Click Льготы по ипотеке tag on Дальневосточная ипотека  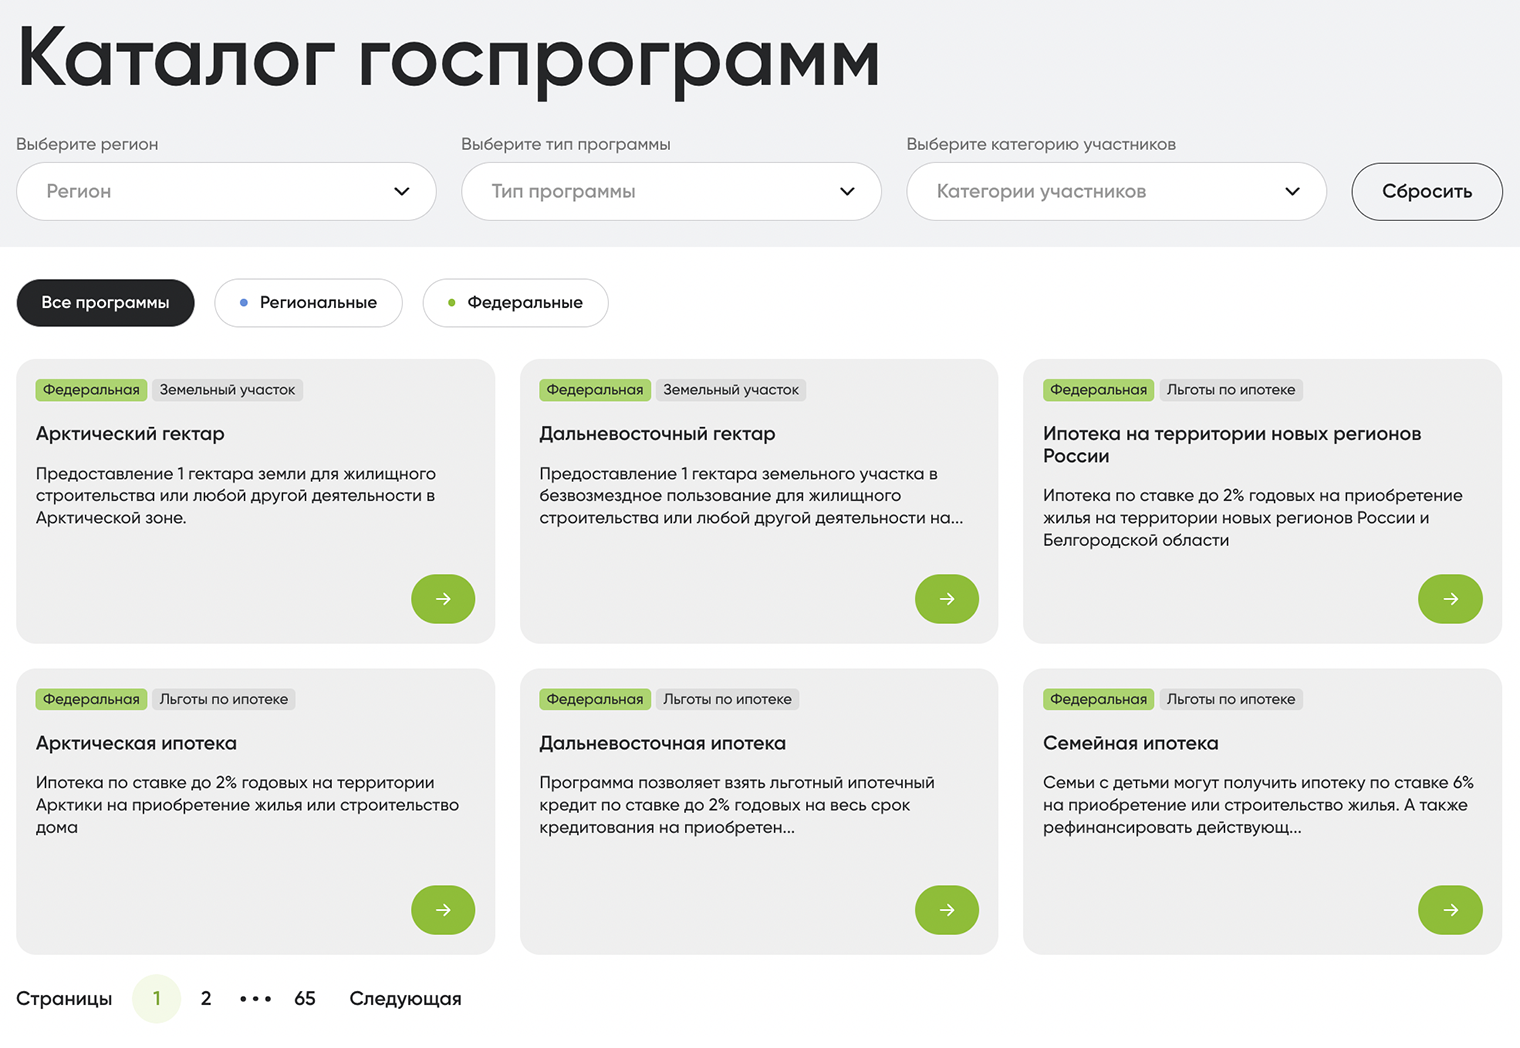[727, 699]
